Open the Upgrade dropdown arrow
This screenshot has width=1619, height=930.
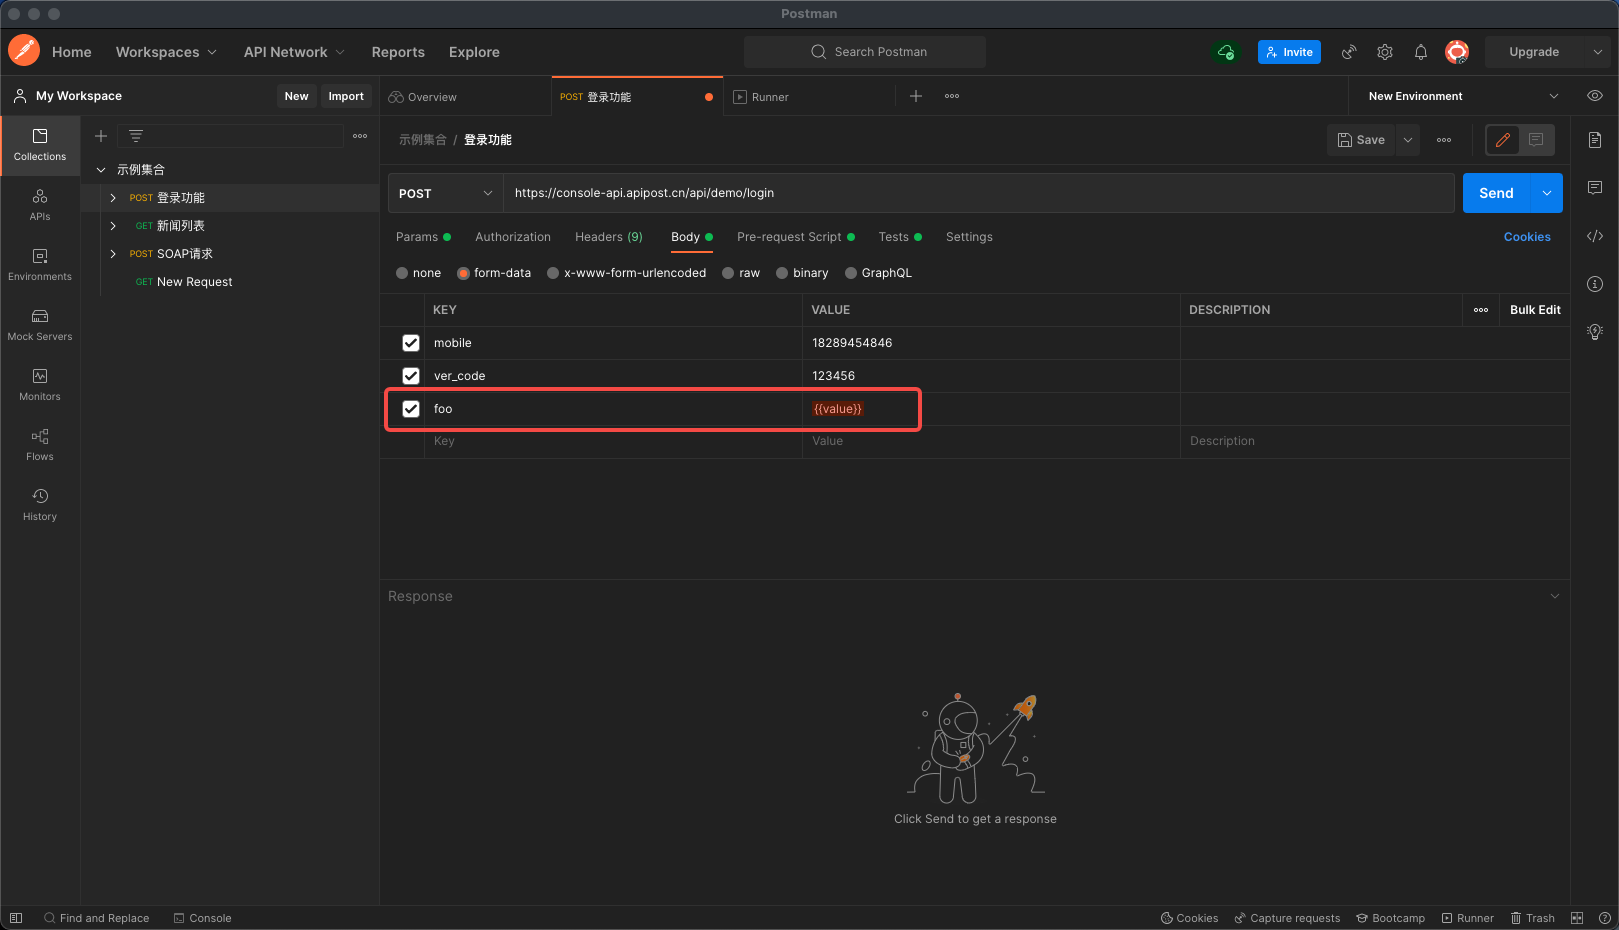click(1597, 52)
